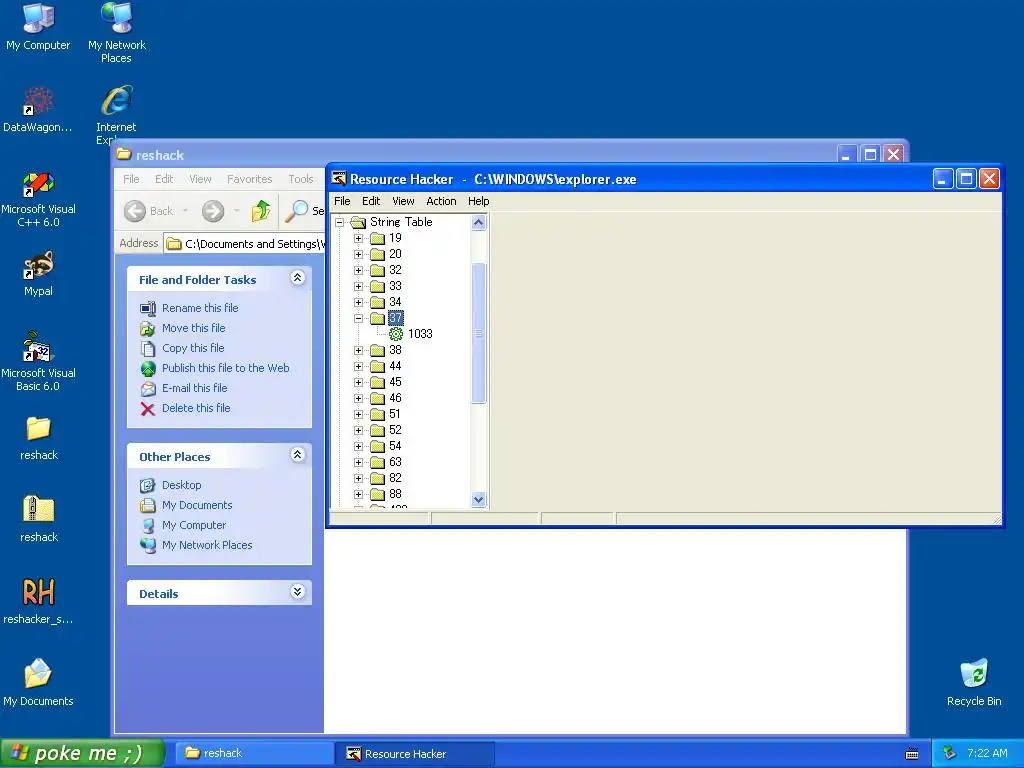1024x768 pixels.
Task: Go to My Network Places in Other Places
Action: pyautogui.click(x=207, y=545)
